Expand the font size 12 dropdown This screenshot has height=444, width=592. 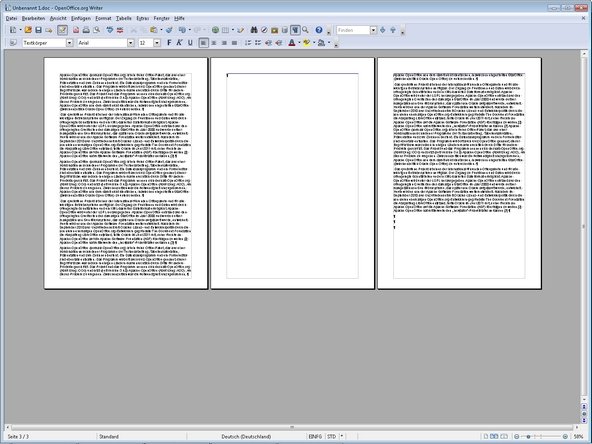(x=157, y=43)
